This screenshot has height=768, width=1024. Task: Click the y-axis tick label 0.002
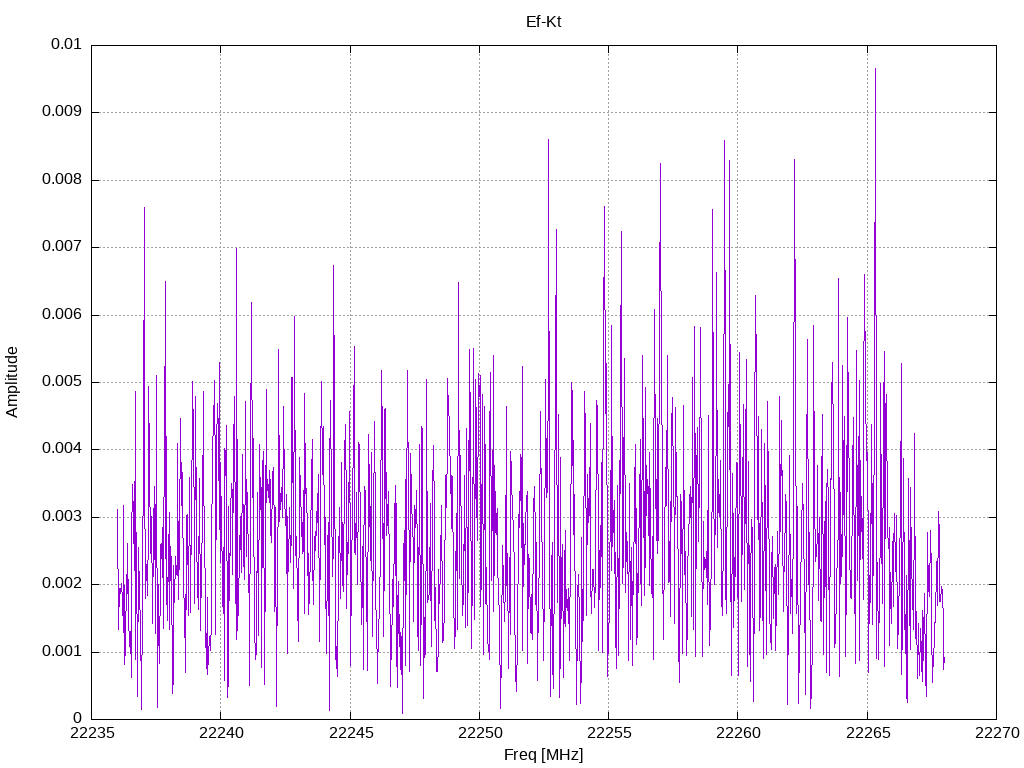point(62,584)
